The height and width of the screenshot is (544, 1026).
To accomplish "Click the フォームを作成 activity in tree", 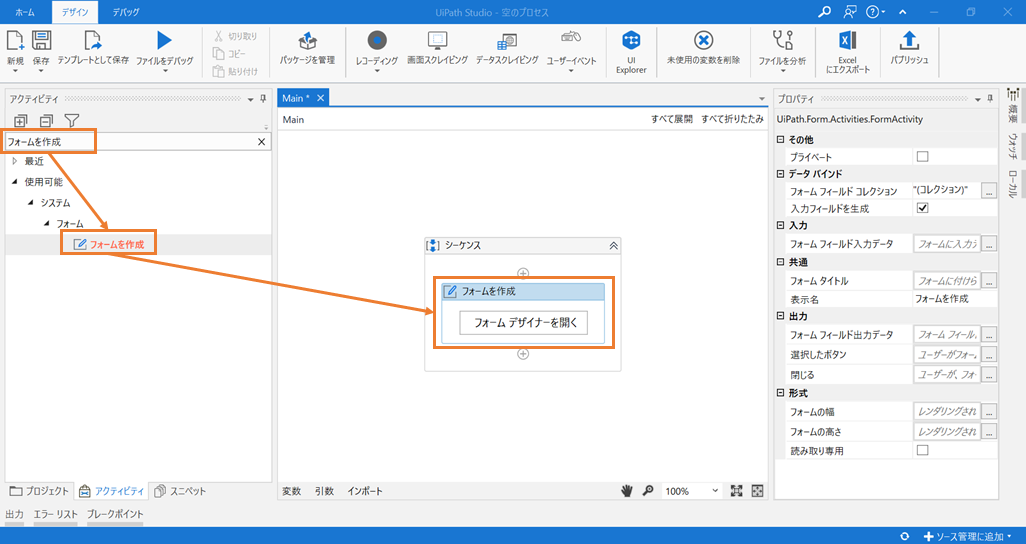I will pyautogui.click(x=109, y=244).
